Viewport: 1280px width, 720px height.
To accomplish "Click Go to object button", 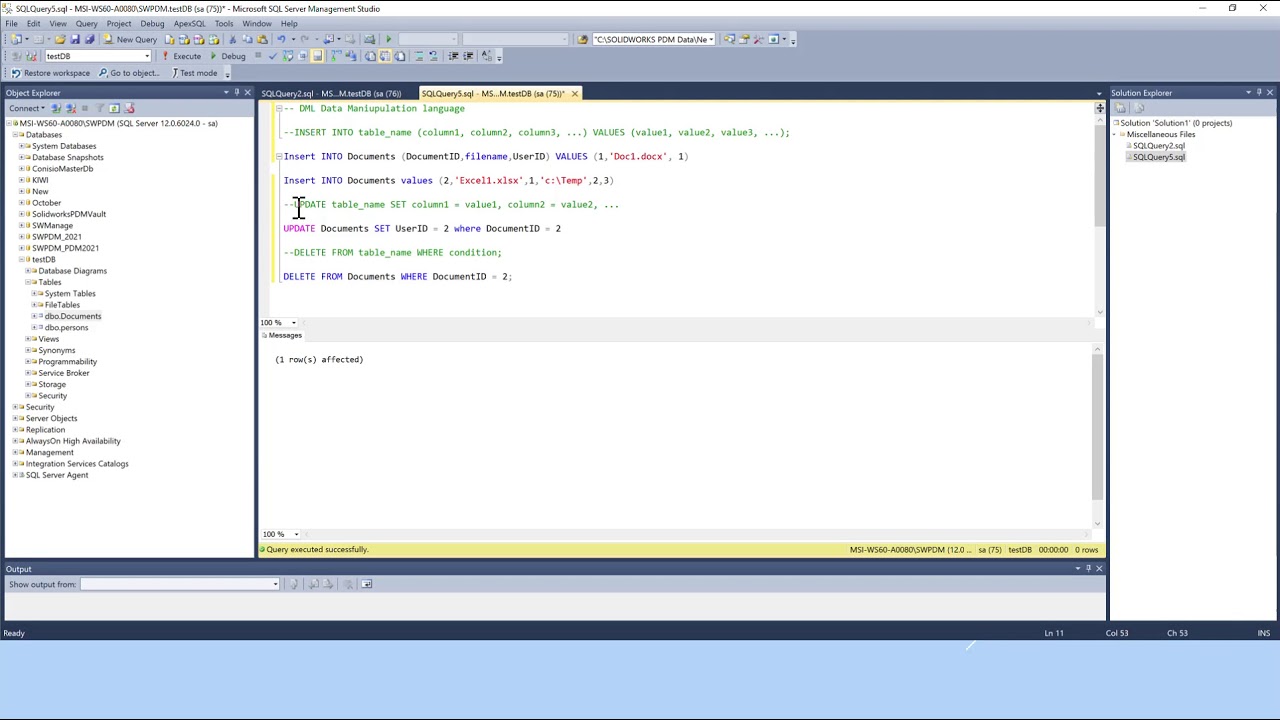I will coord(130,73).
